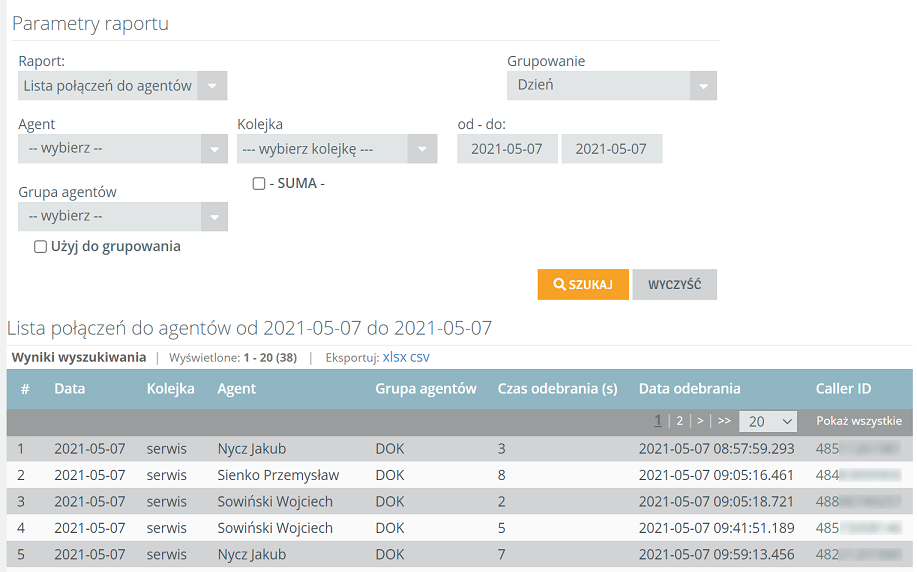Viewport: 917px width, 572px height.
Task: Go to next results page arrow
Action: tap(700, 421)
